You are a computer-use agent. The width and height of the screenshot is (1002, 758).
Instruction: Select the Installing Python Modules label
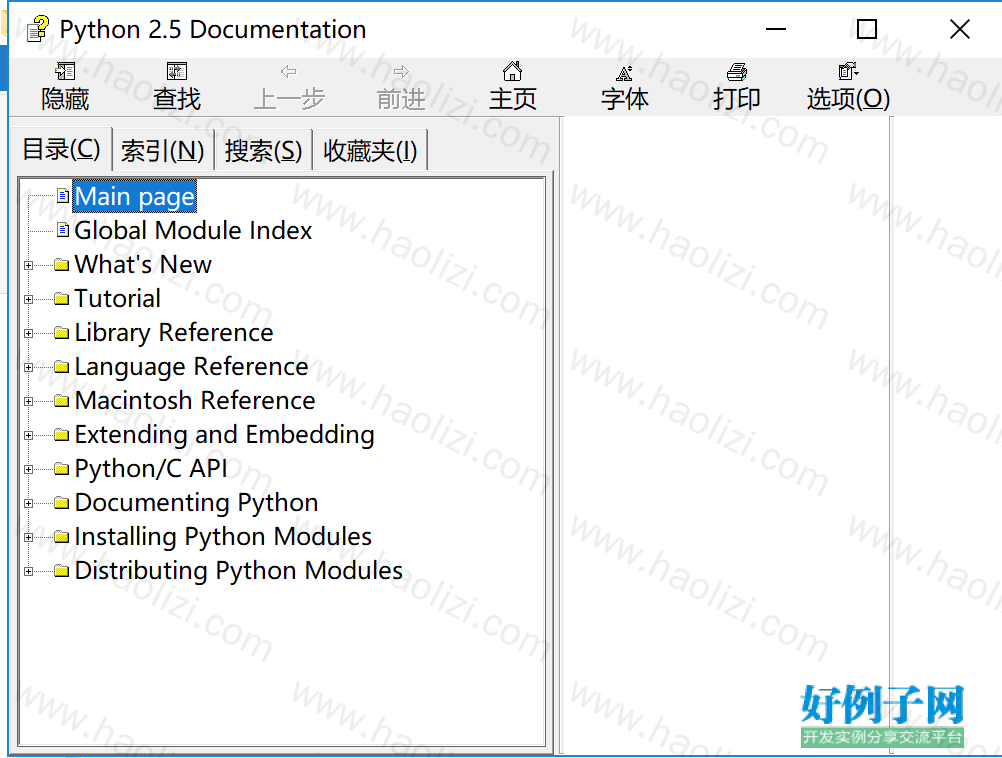pos(223,536)
